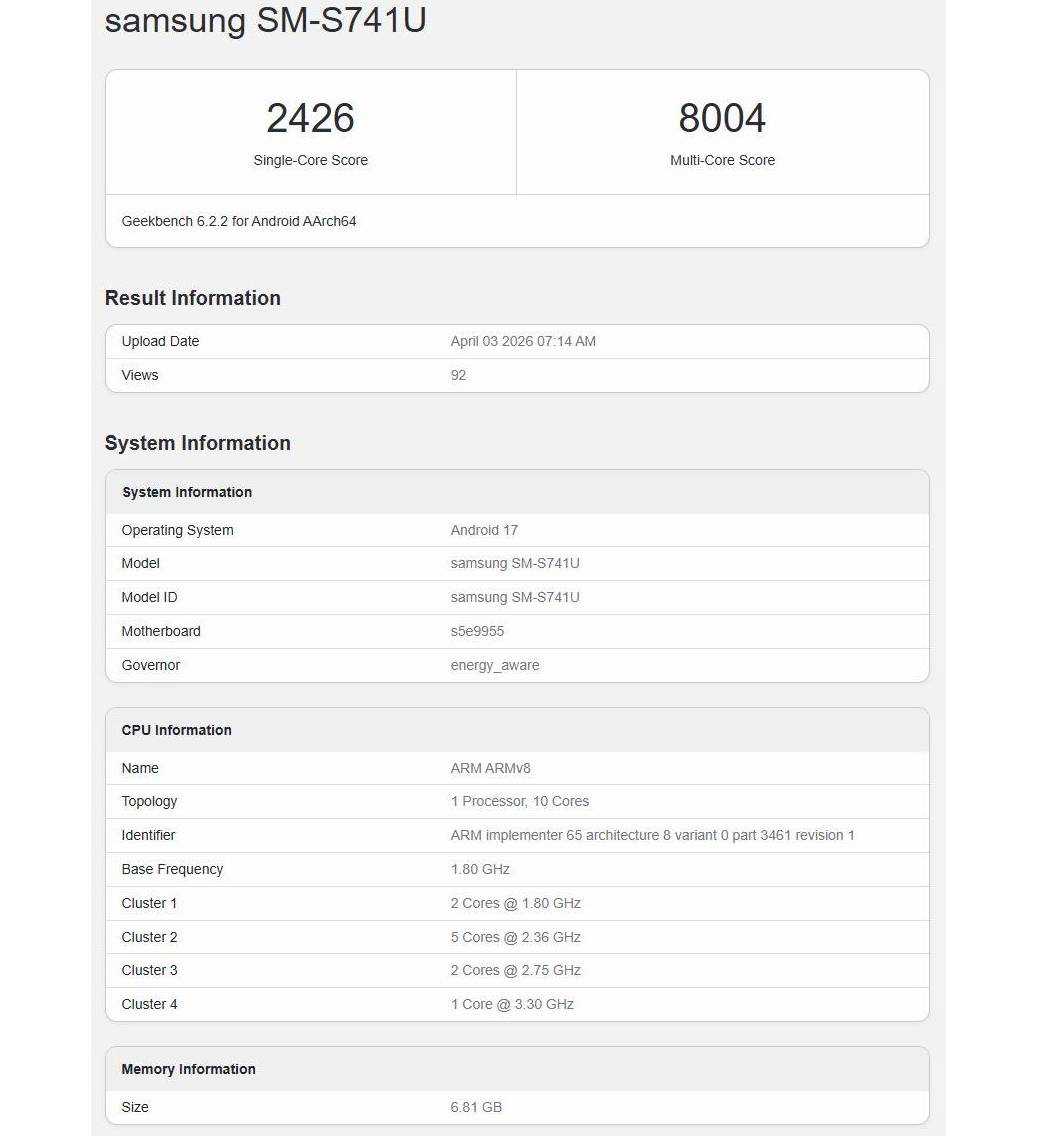The height and width of the screenshot is (1136, 1038).
Task: Click the CPU Name label
Action: tap(140, 768)
